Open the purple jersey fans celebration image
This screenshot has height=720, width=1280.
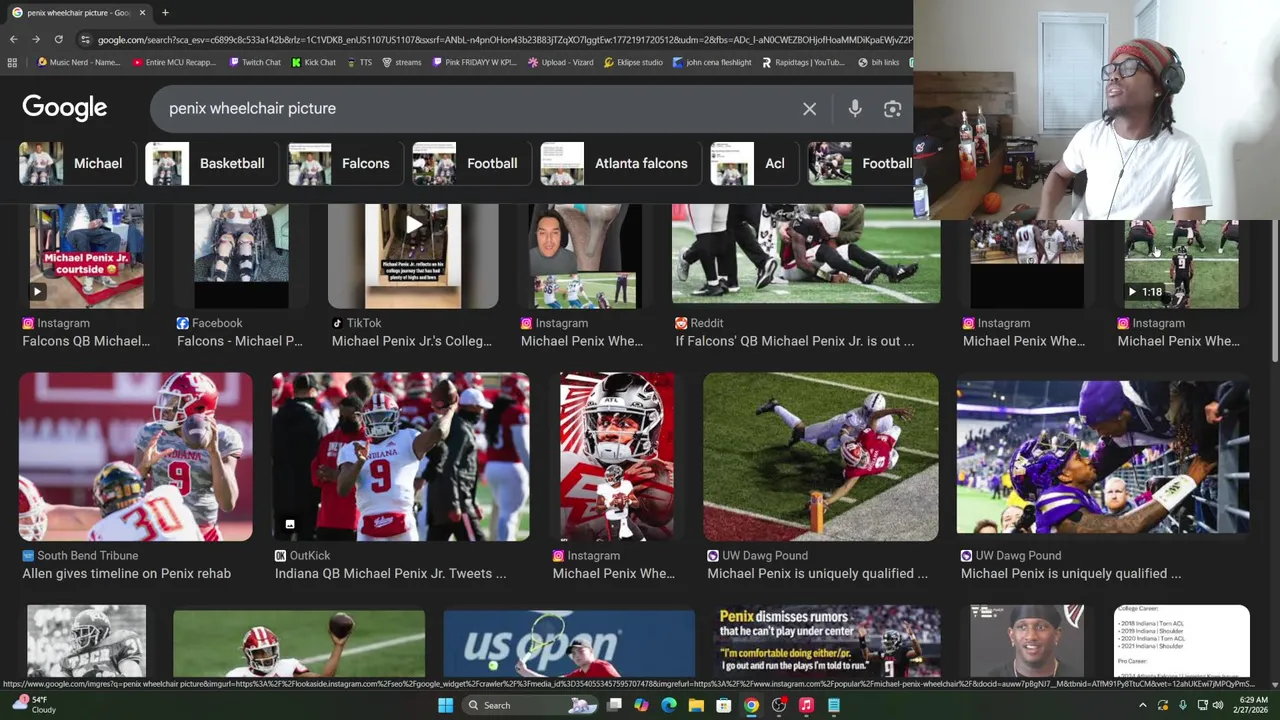tap(1103, 457)
